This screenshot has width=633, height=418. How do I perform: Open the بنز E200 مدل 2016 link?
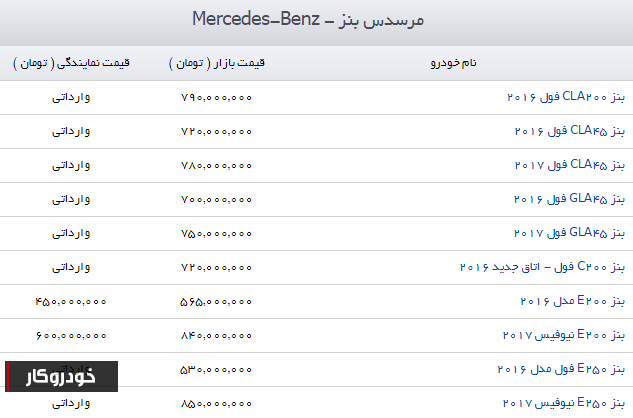(x=572, y=301)
